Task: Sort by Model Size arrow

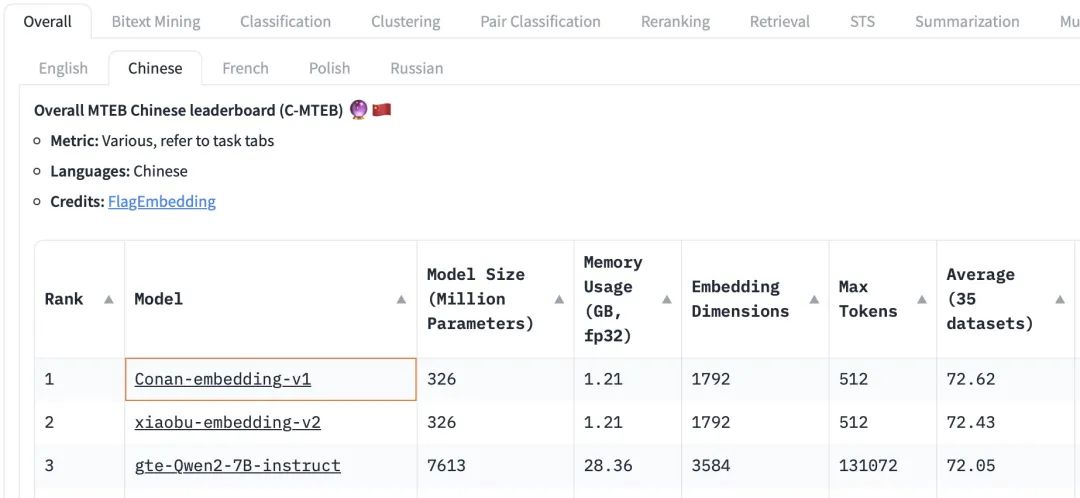Action: pos(559,299)
